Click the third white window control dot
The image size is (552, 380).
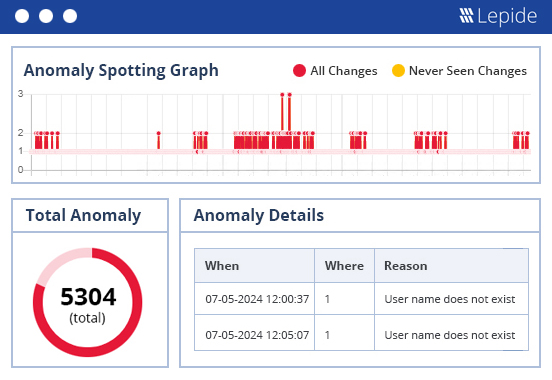coord(70,16)
